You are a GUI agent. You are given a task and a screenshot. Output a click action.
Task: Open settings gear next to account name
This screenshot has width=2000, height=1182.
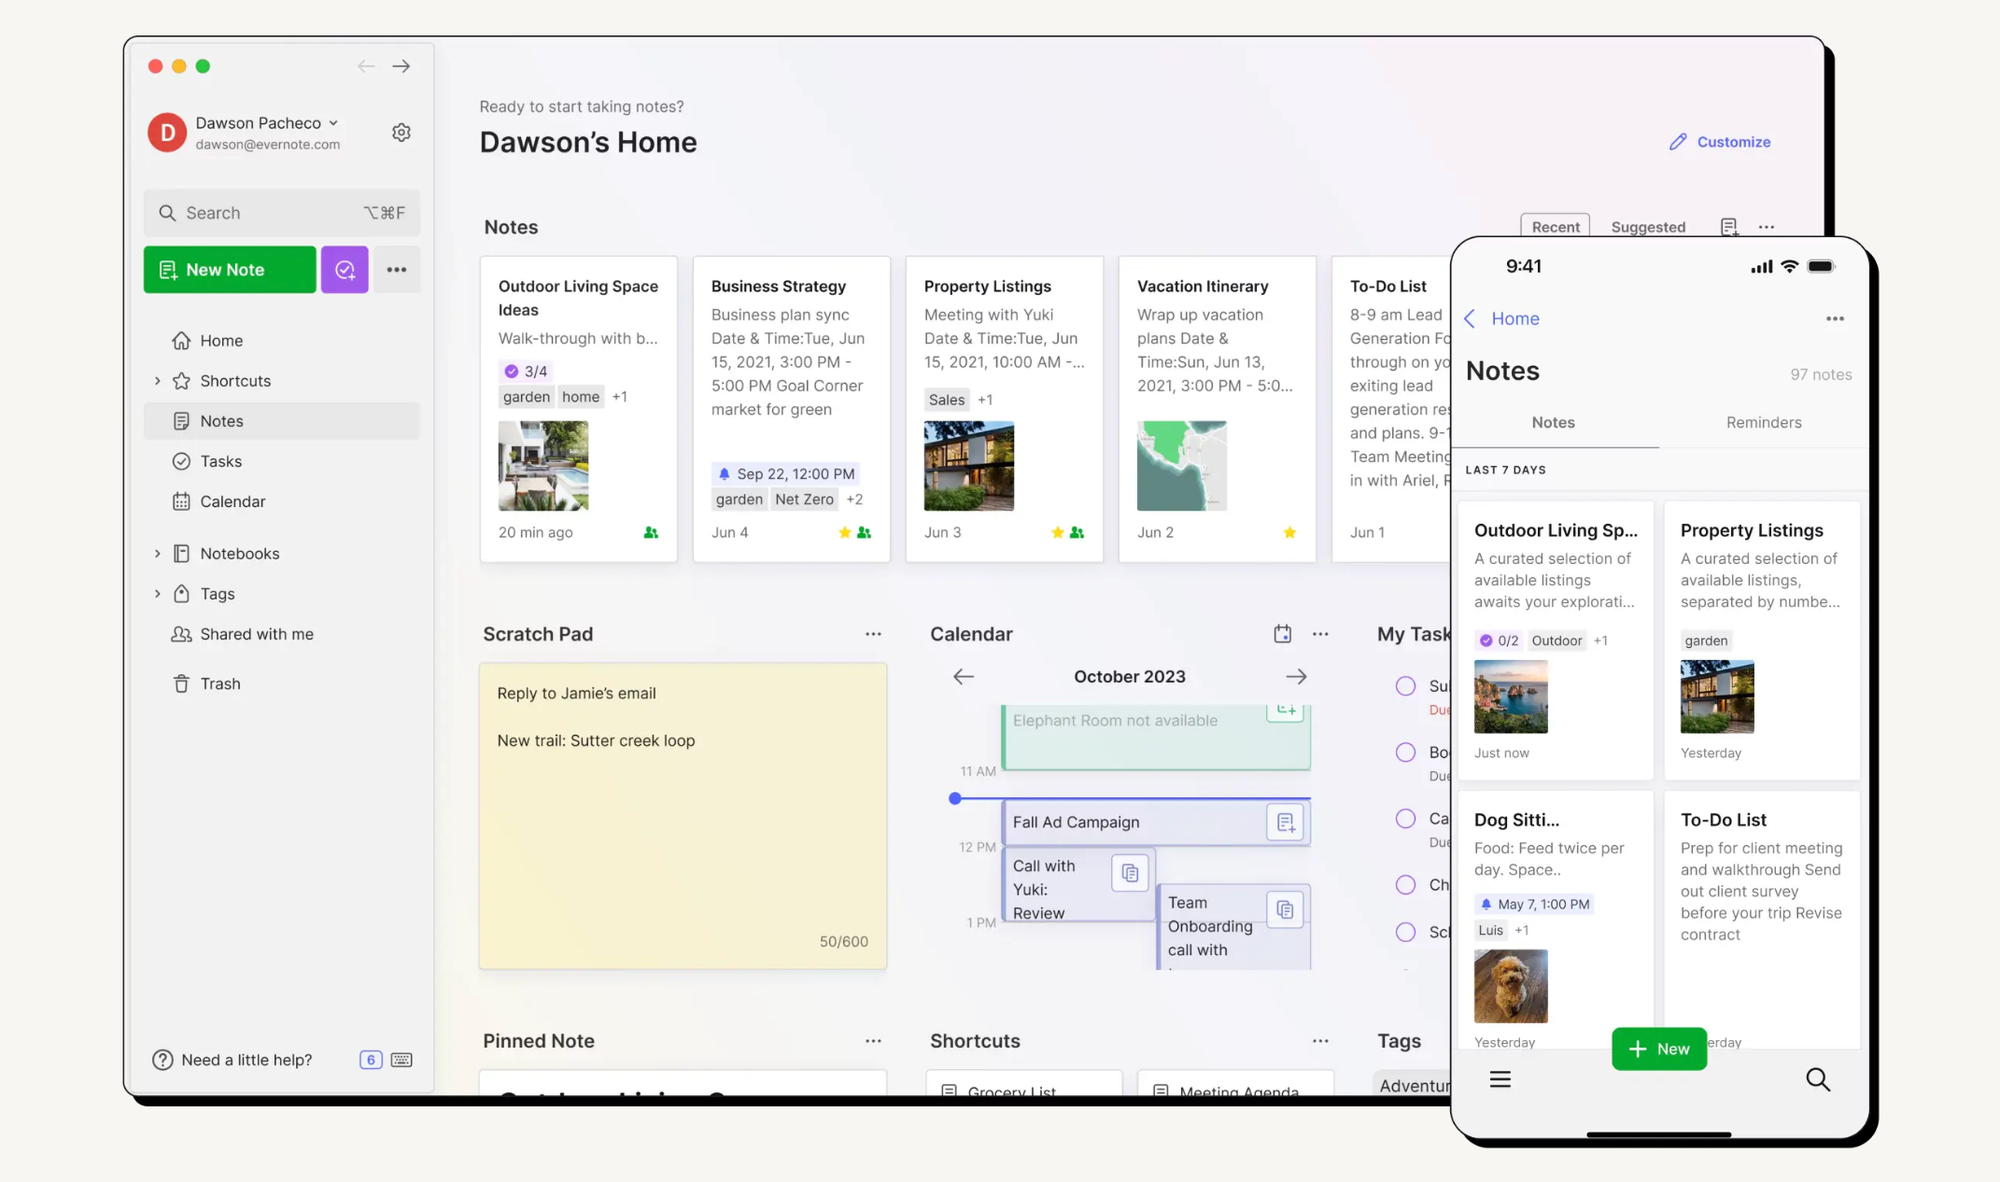(x=401, y=132)
